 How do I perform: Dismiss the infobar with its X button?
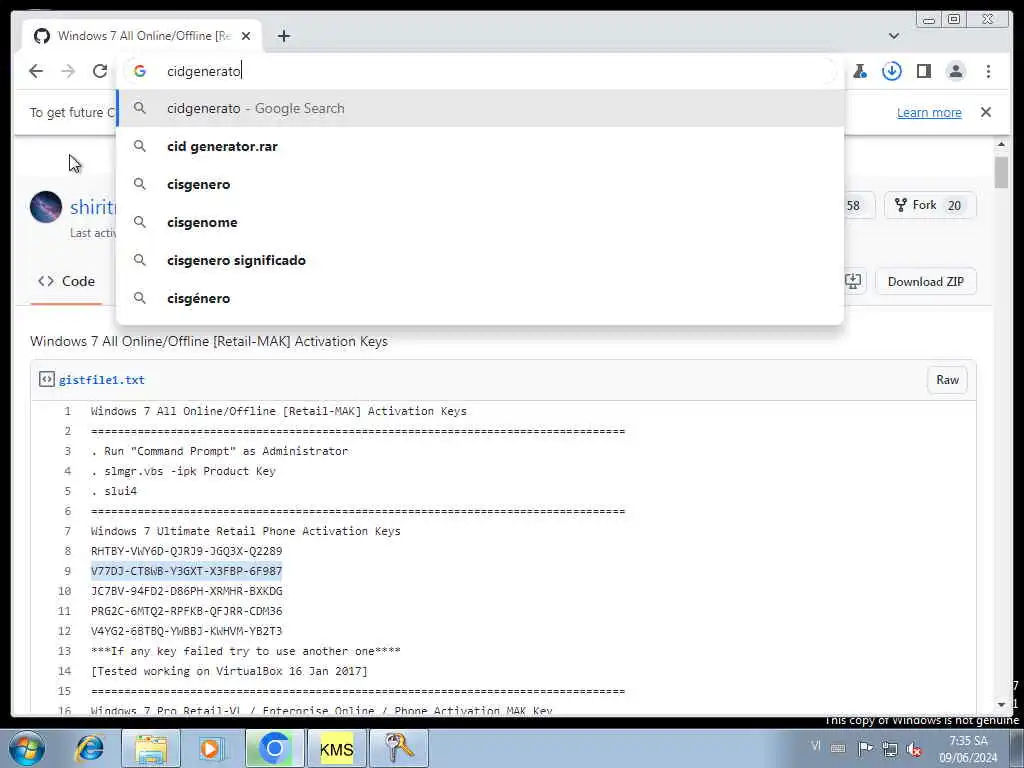tap(985, 112)
